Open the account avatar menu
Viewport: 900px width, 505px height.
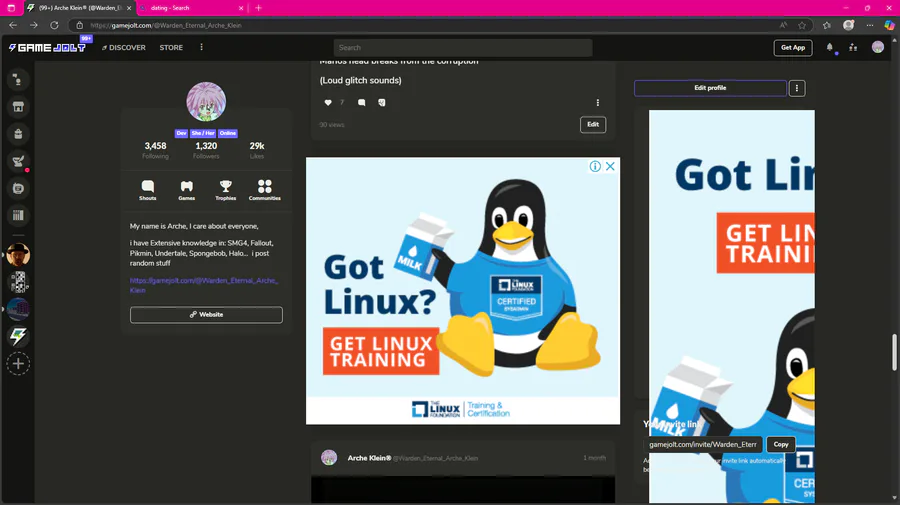pyautogui.click(x=878, y=48)
